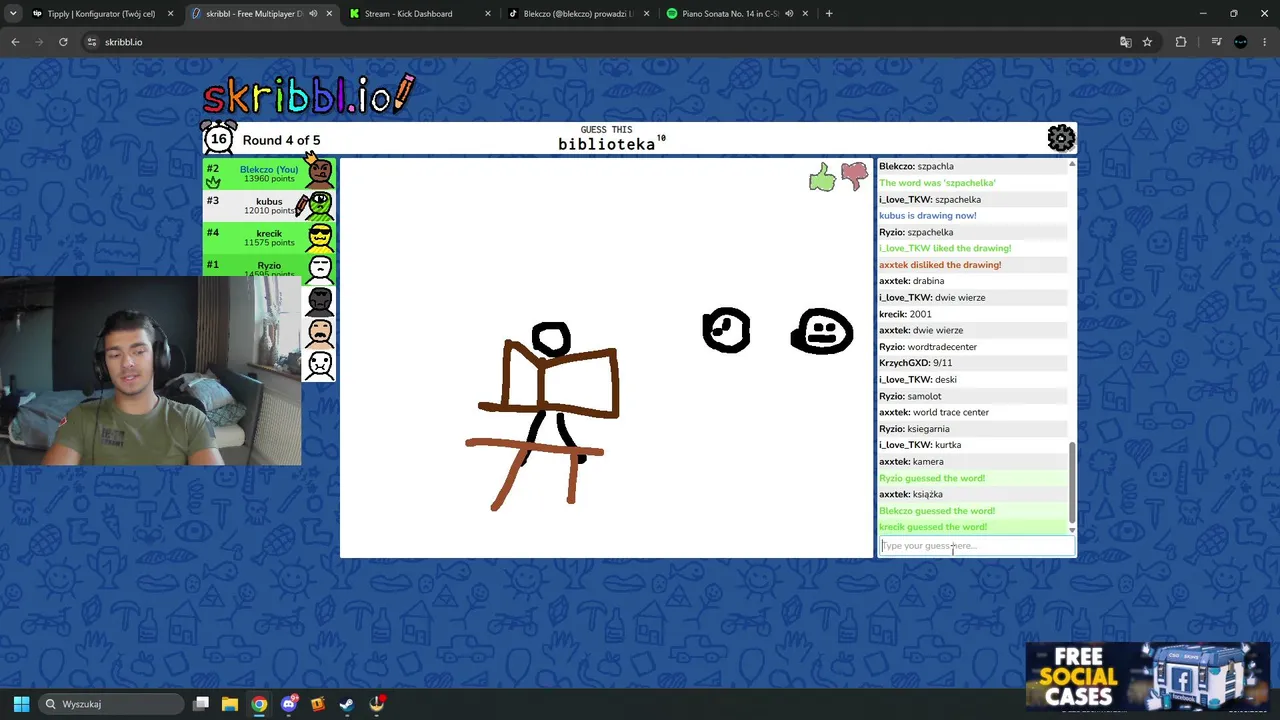
Task: Click the Ryzio player name
Action: (269, 265)
